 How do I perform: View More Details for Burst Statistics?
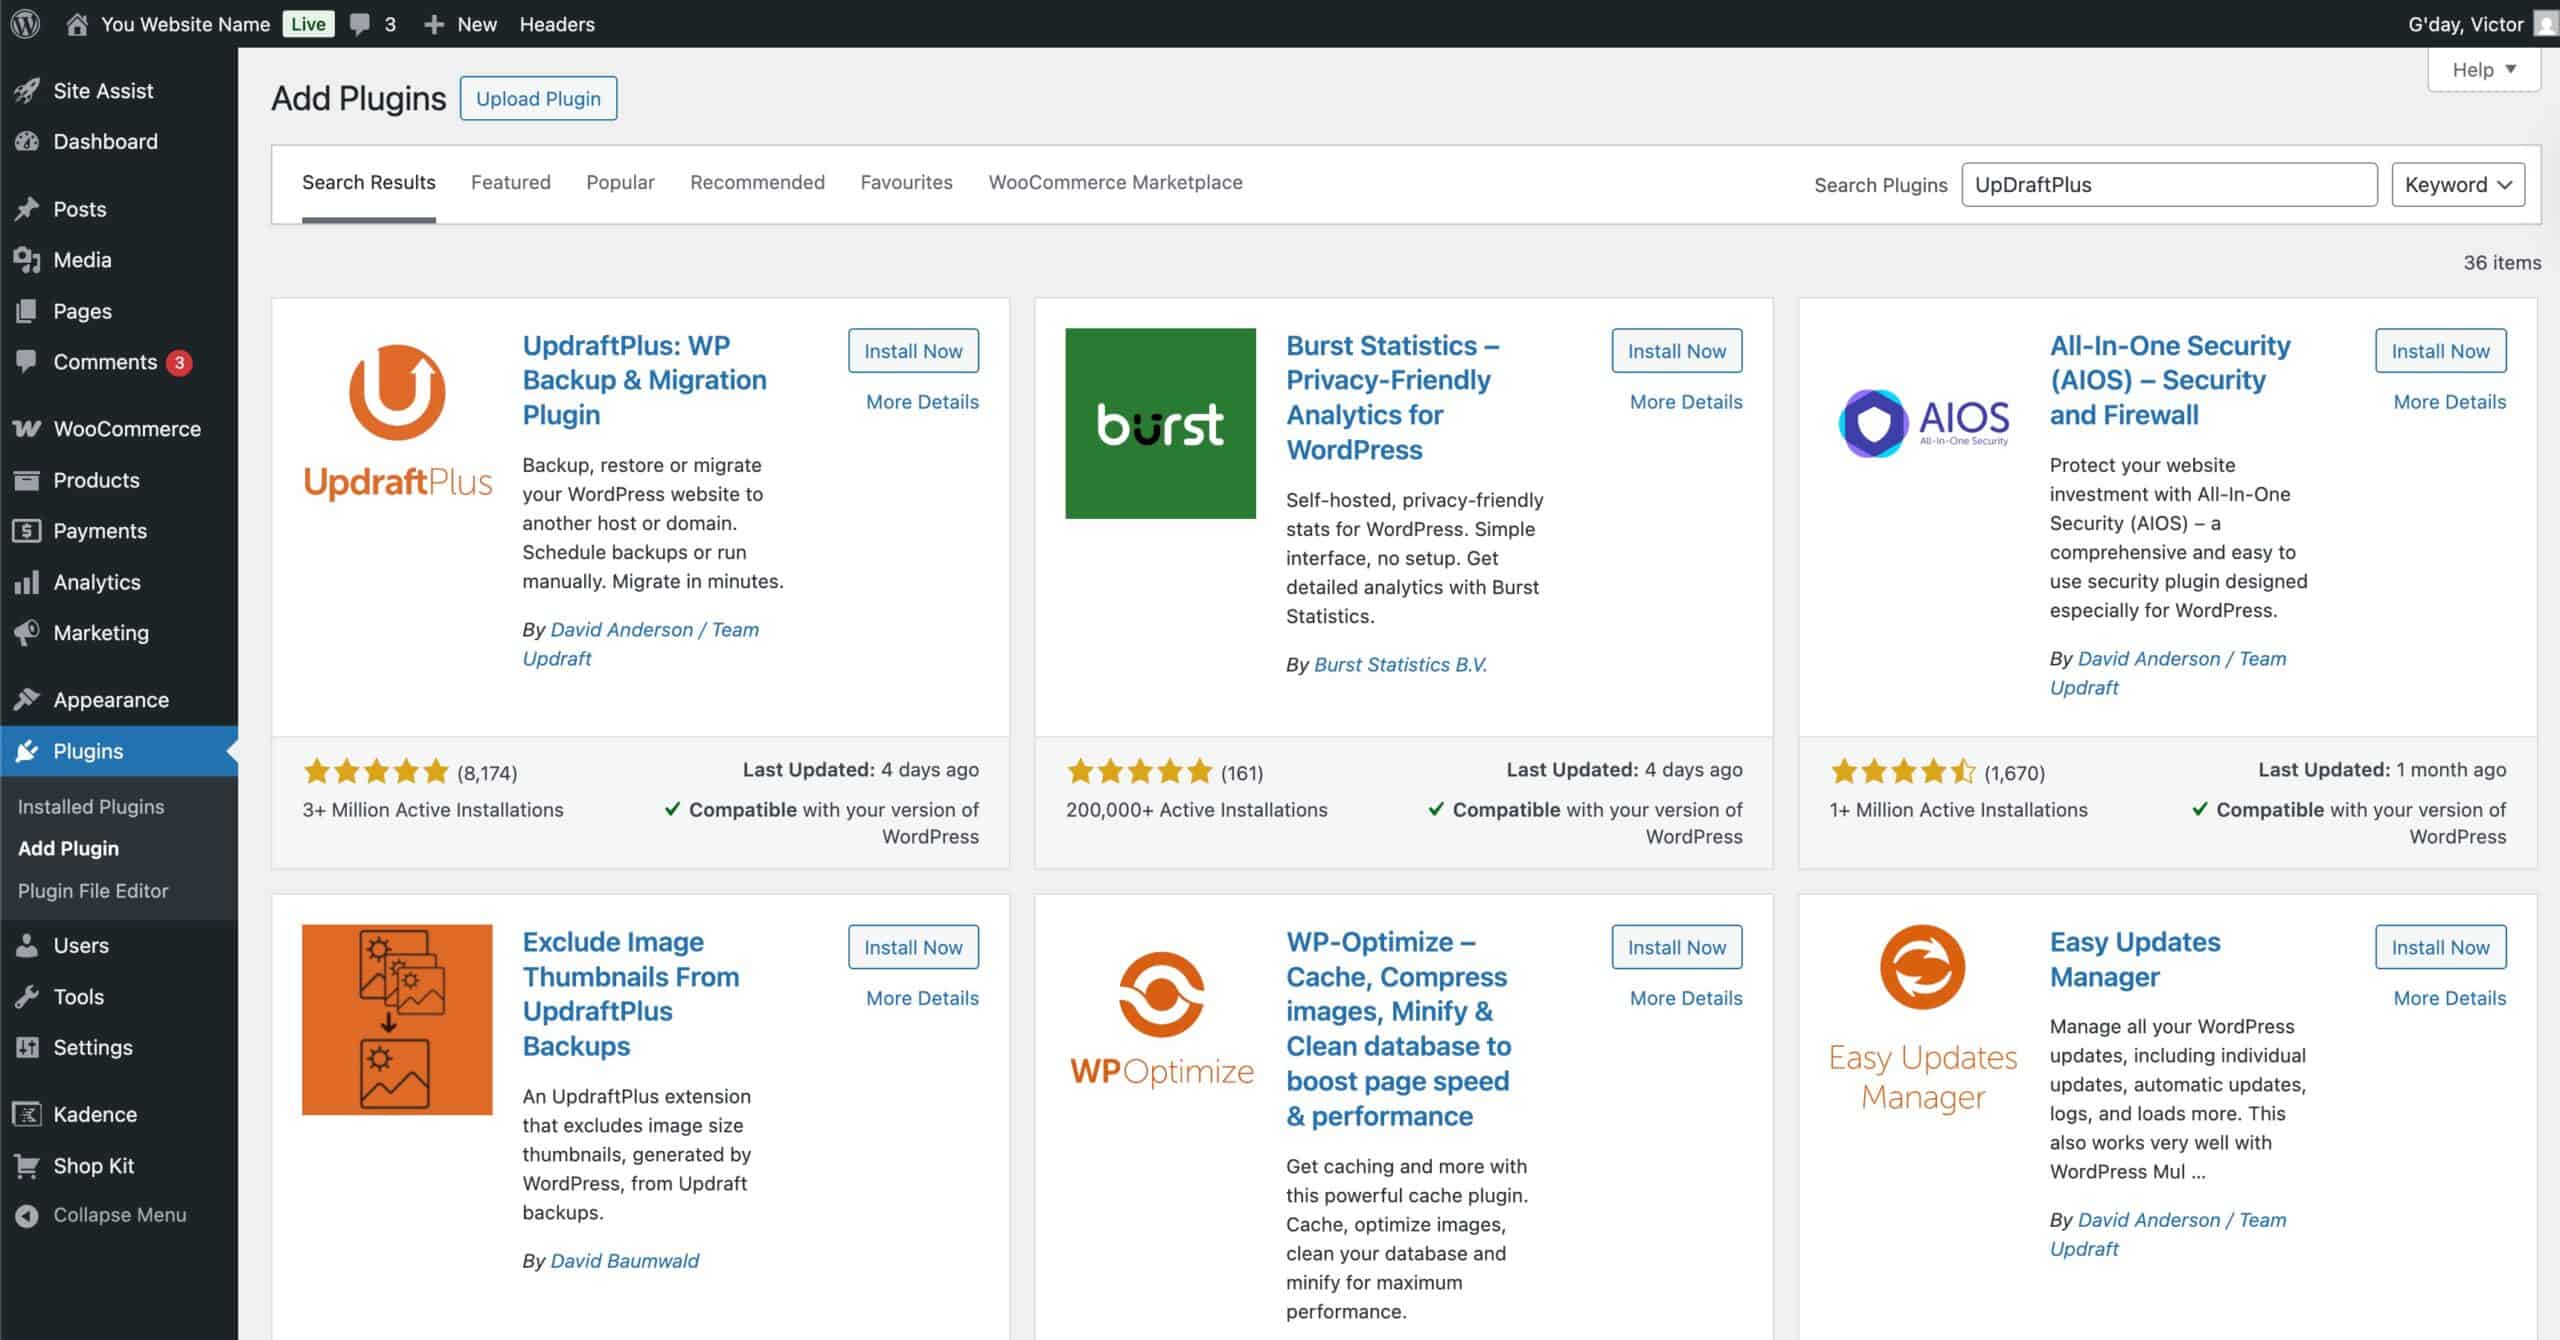[1685, 402]
